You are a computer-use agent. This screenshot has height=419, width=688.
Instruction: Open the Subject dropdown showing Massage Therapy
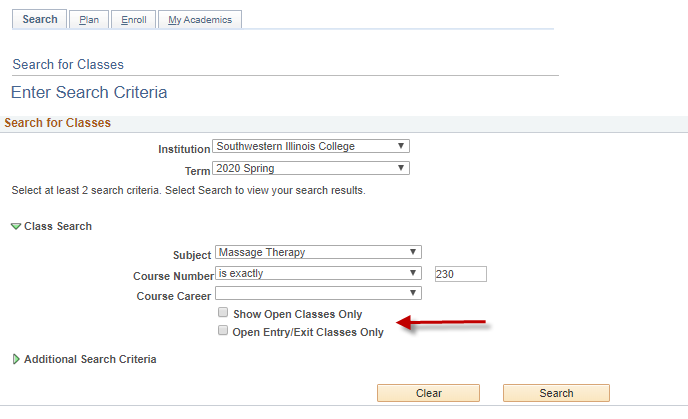coord(318,253)
